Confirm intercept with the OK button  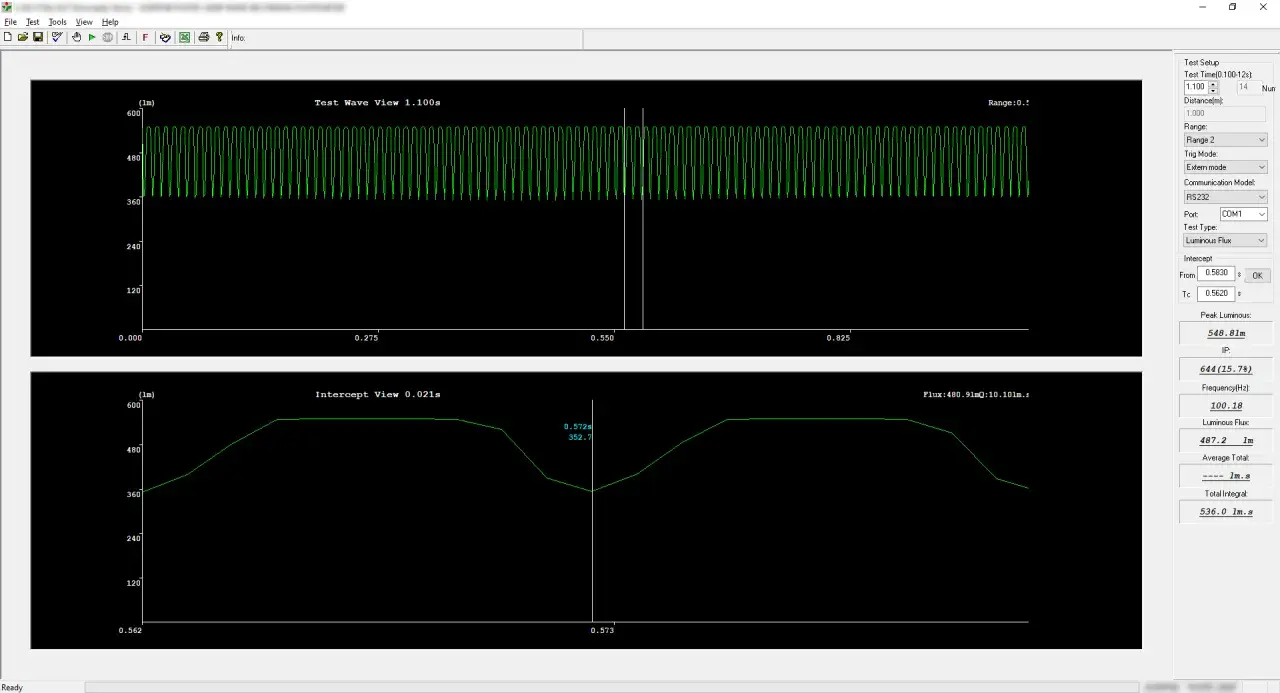coord(1257,275)
